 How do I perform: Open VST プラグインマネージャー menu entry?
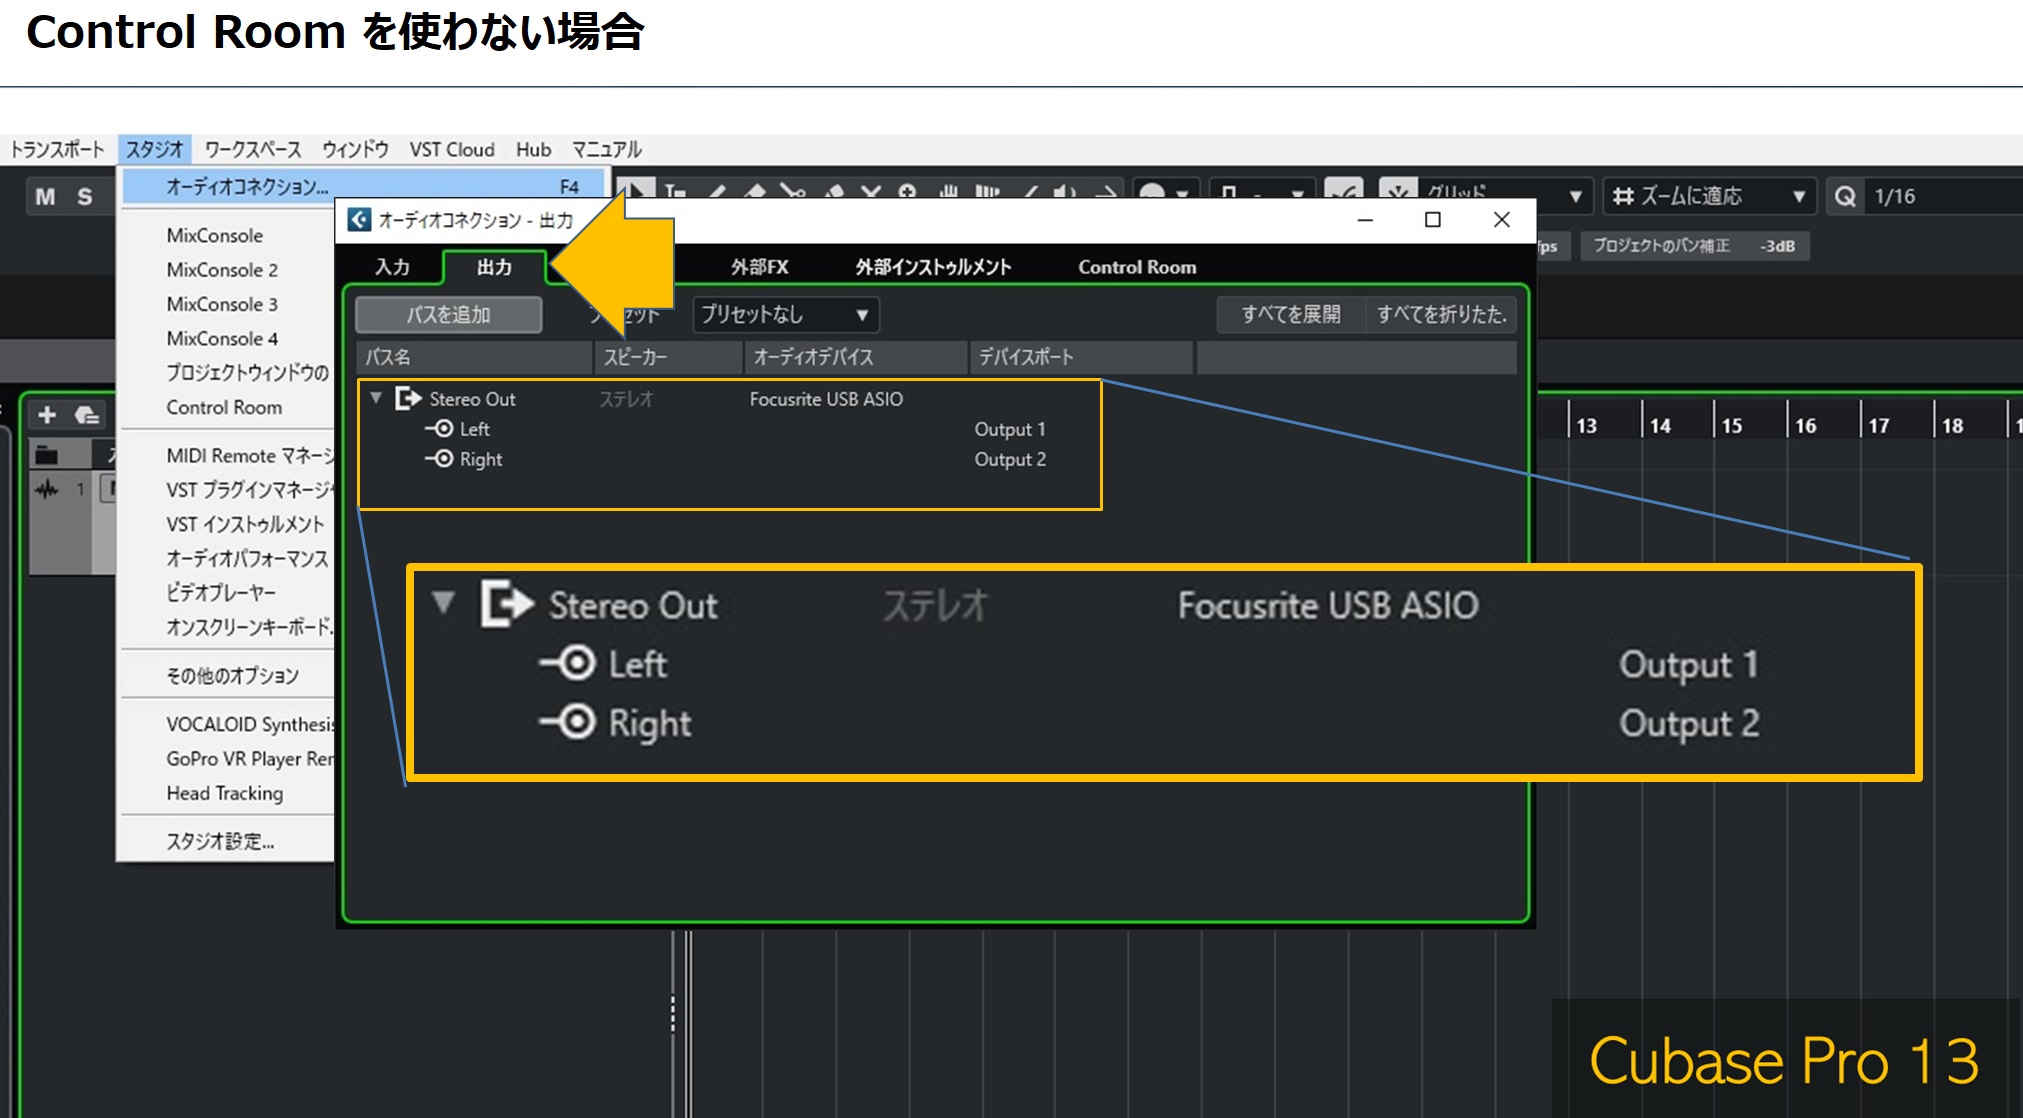[250, 489]
